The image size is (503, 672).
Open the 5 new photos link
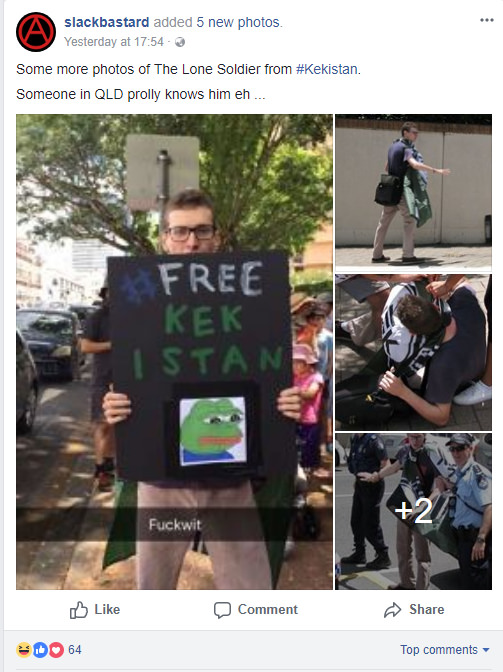pyautogui.click(x=238, y=22)
